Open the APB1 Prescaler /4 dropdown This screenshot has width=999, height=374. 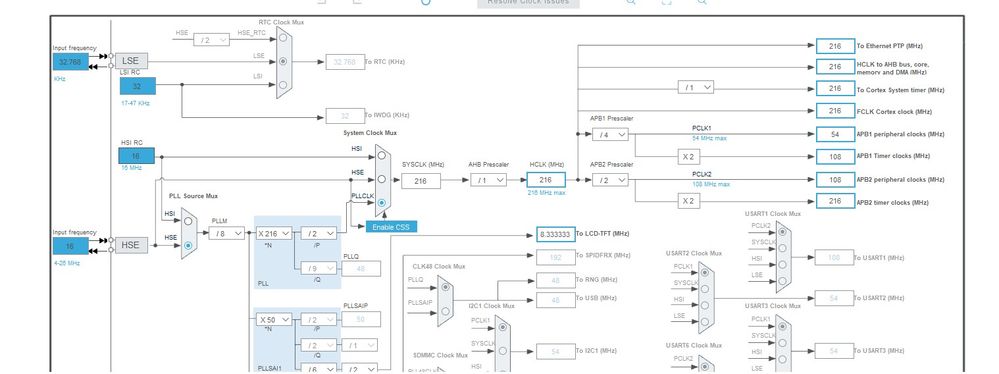(x=610, y=134)
